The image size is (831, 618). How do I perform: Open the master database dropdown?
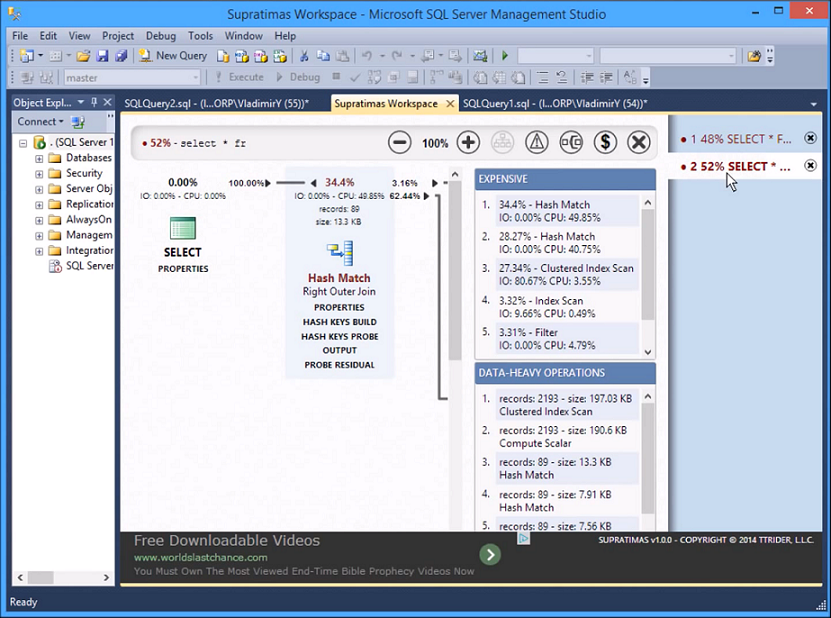click(x=196, y=77)
